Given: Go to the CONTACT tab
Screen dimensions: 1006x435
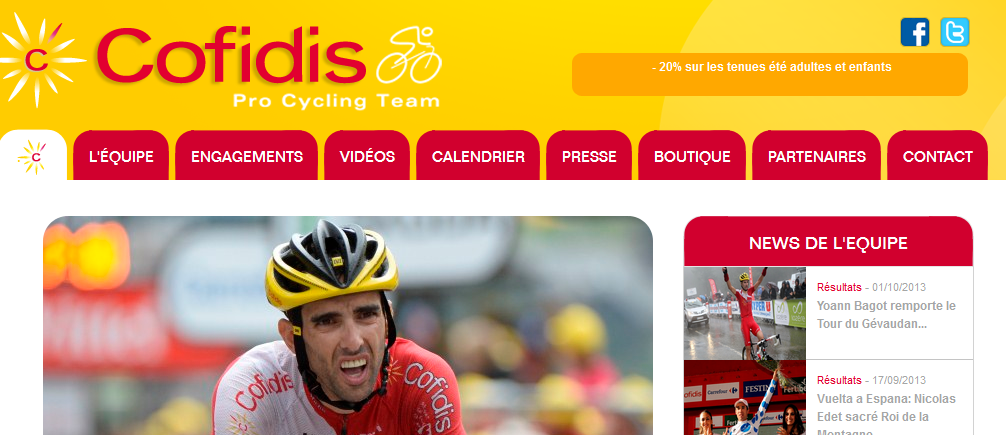Looking at the screenshot, I should pos(937,156).
